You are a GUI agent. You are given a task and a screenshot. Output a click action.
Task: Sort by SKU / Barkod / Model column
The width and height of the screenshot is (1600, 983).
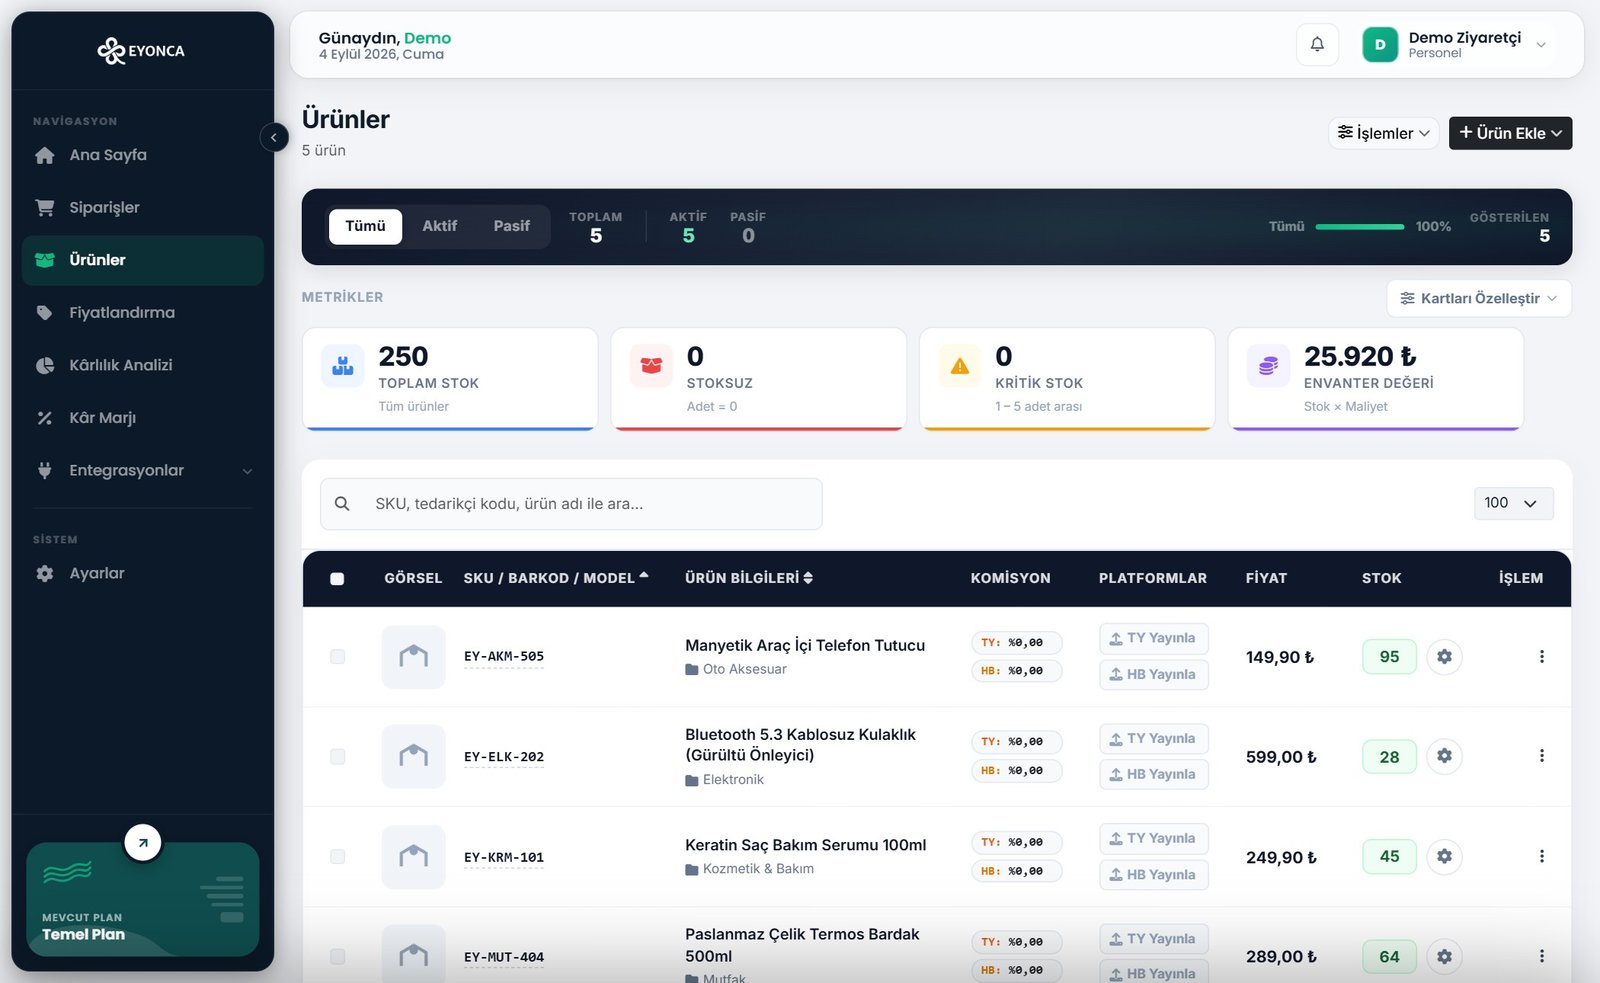(556, 578)
